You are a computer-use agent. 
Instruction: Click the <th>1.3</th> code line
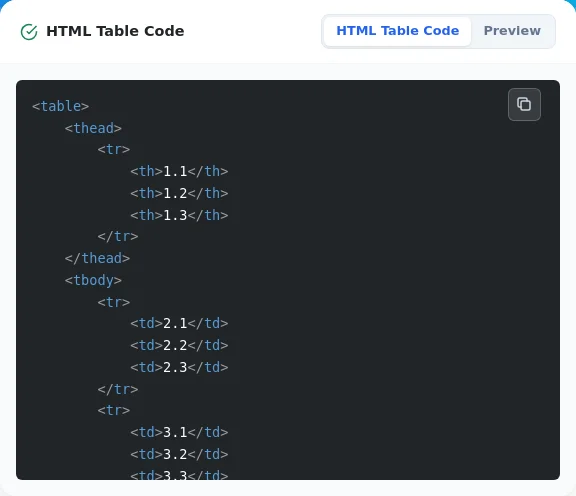pos(179,215)
